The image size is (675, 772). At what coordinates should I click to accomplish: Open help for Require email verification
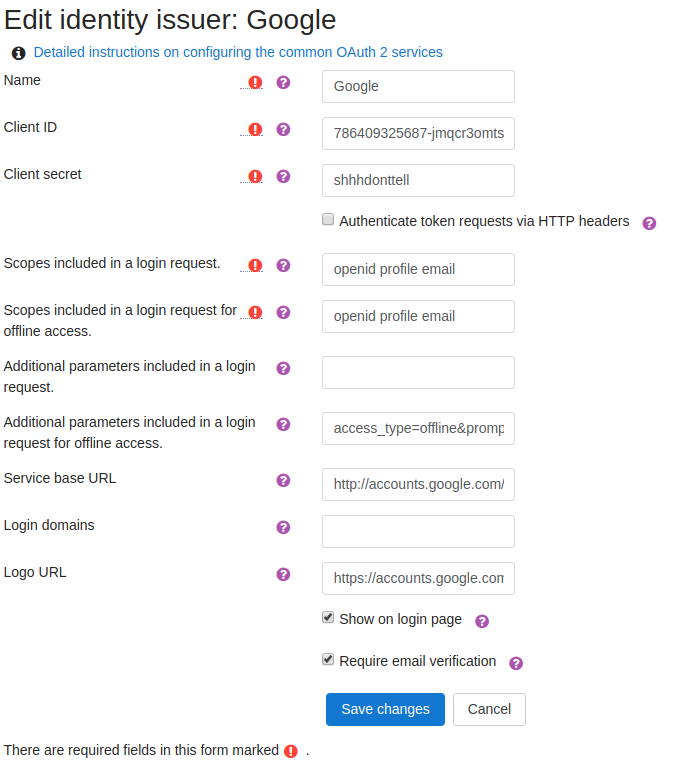click(516, 662)
